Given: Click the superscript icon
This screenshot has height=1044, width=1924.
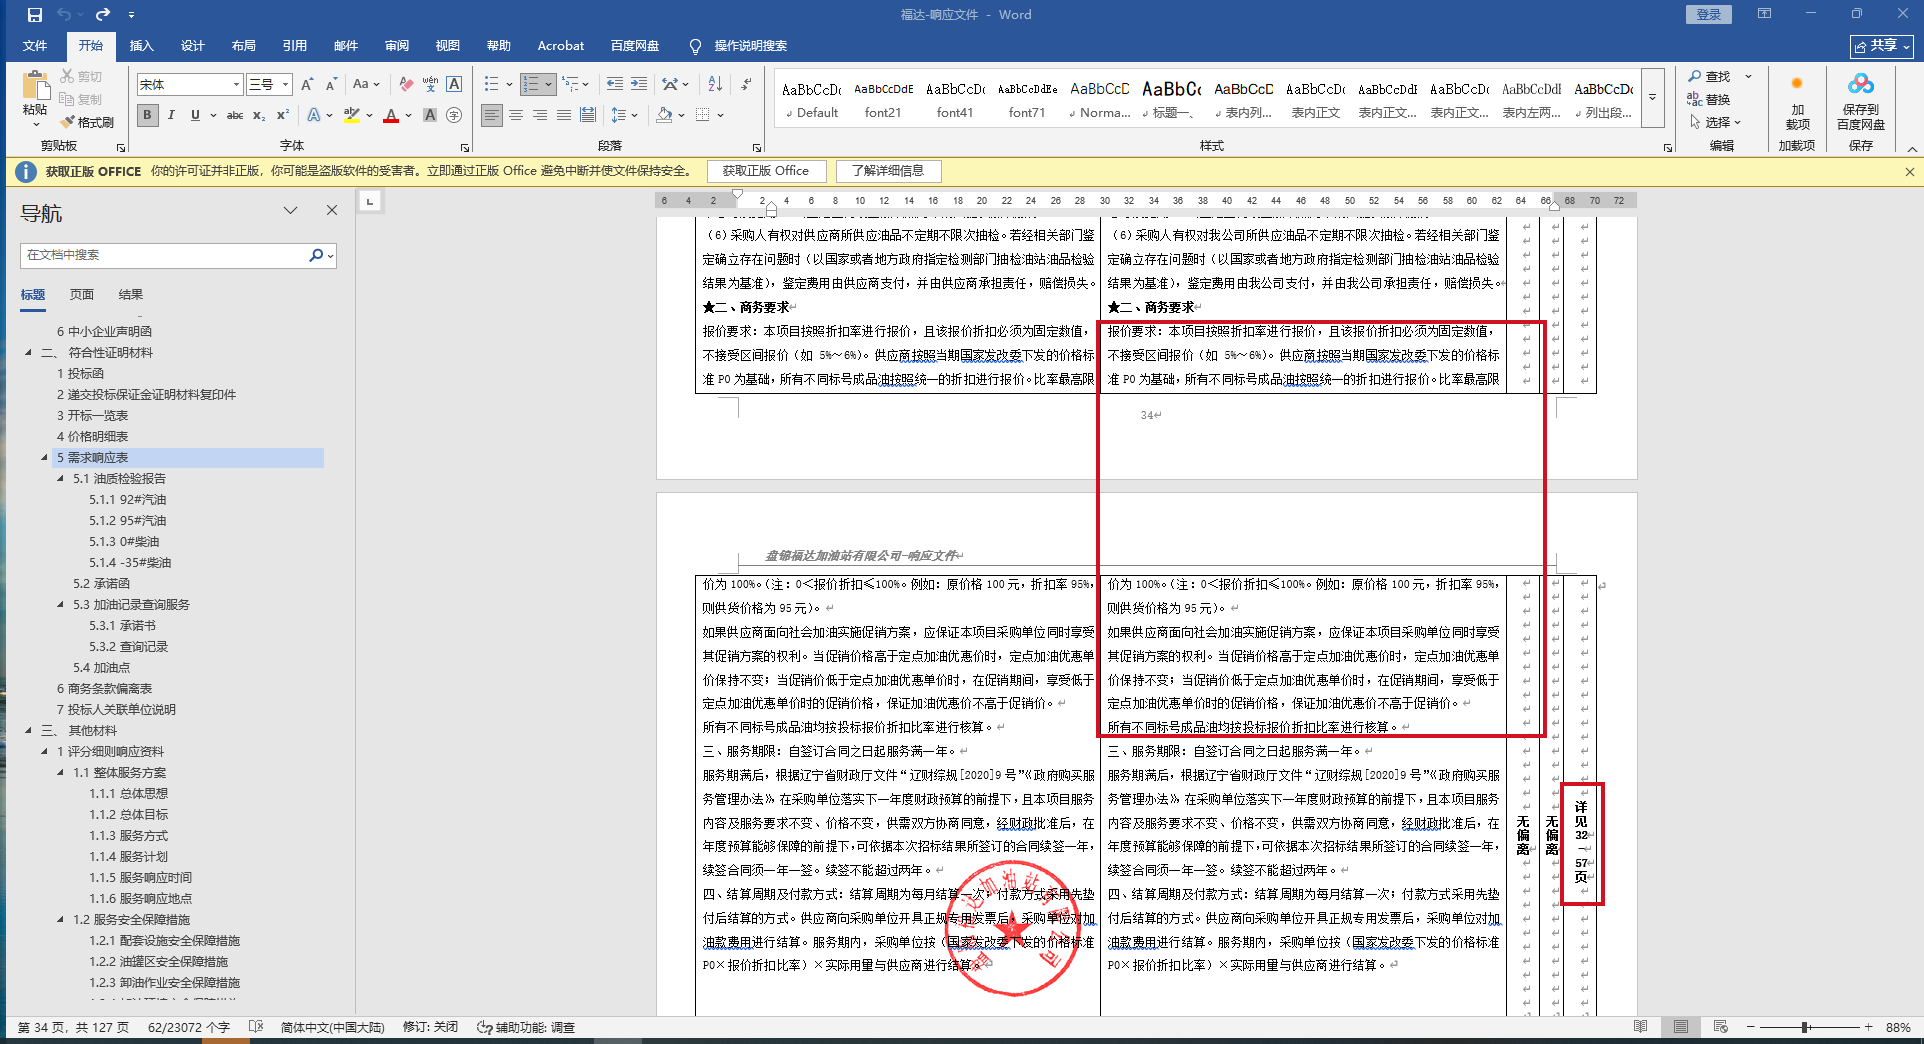Looking at the screenshot, I should pyautogui.click(x=283, y=116).
